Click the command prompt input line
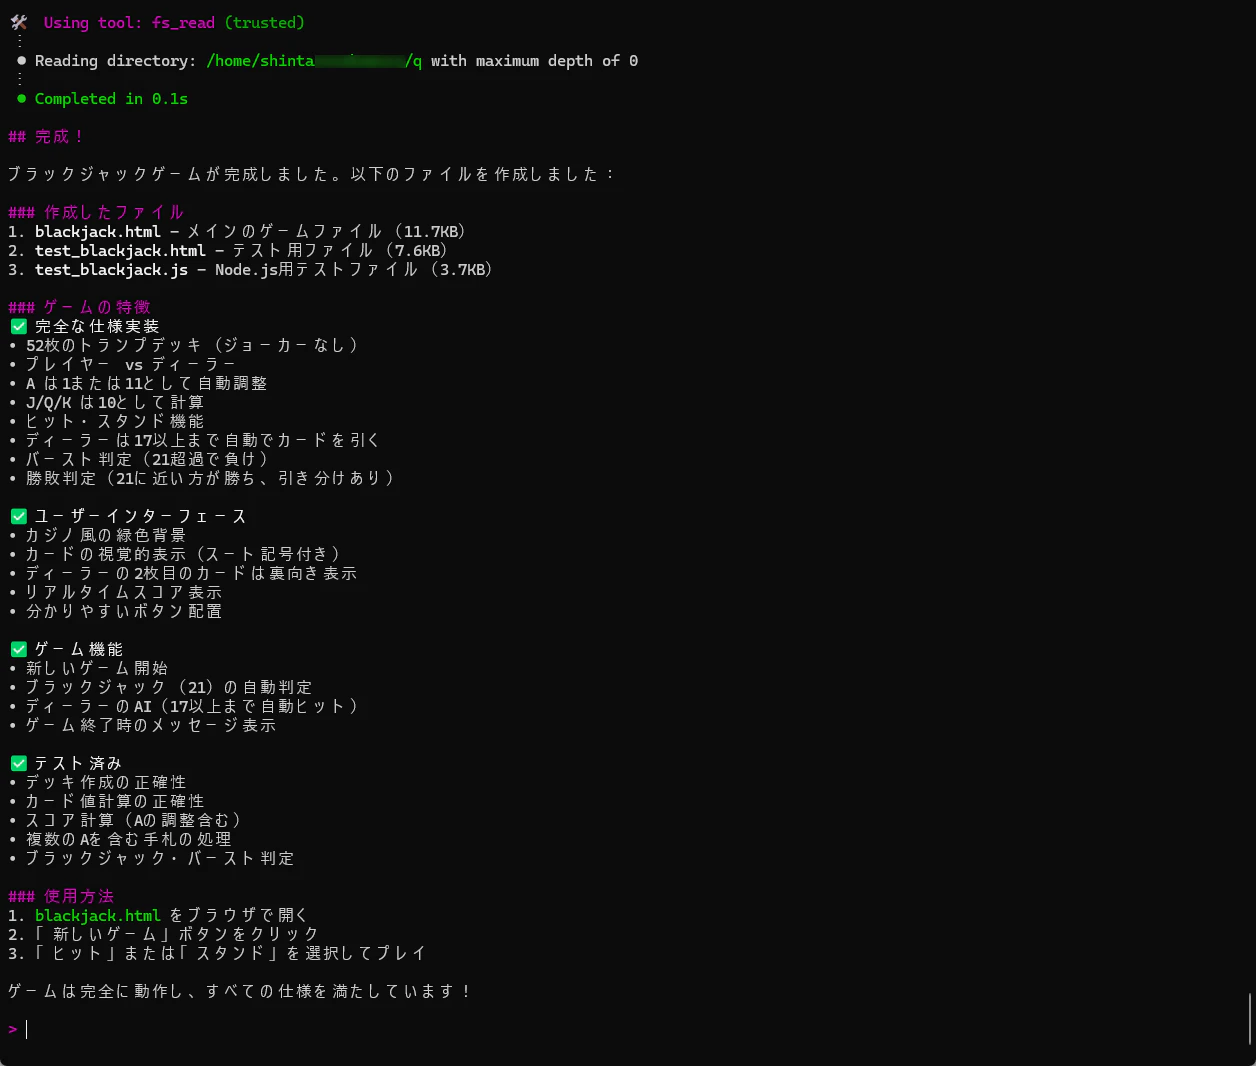This screenshot has height=1066, width=1256. click(628, 1029)
